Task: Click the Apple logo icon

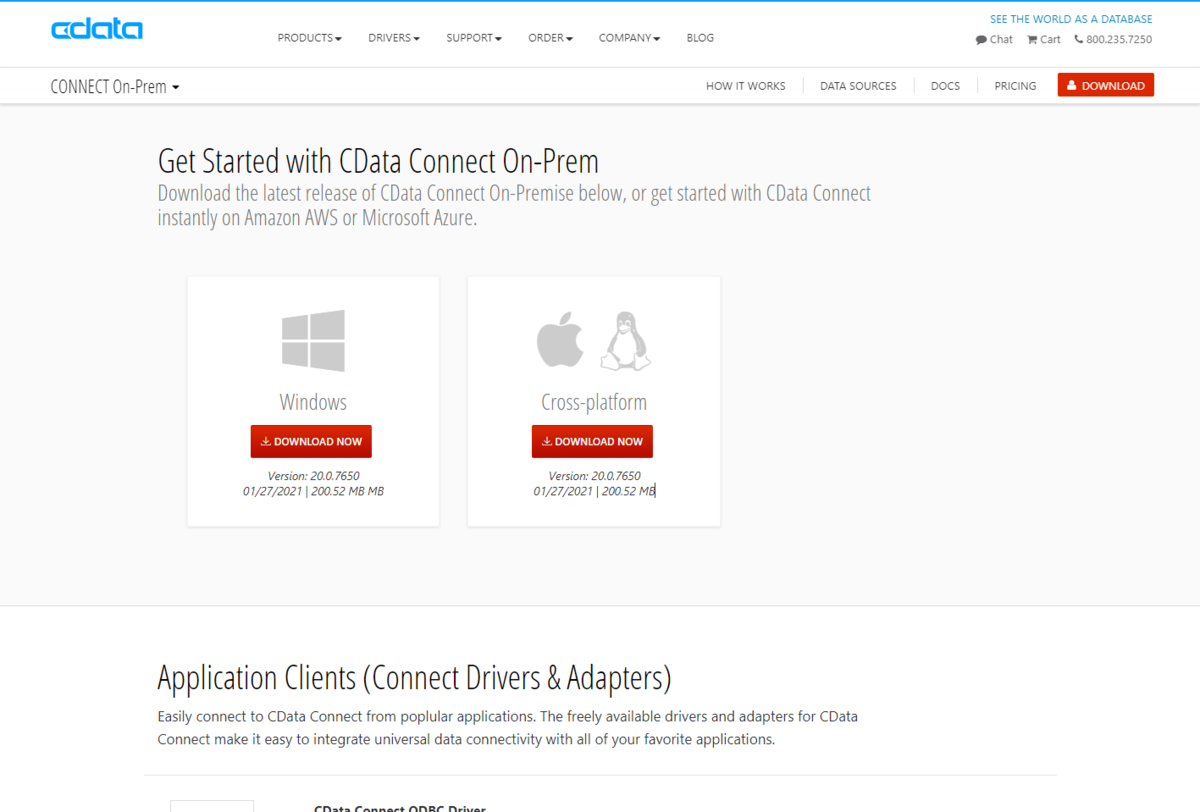Action: [x=560, y=340]
